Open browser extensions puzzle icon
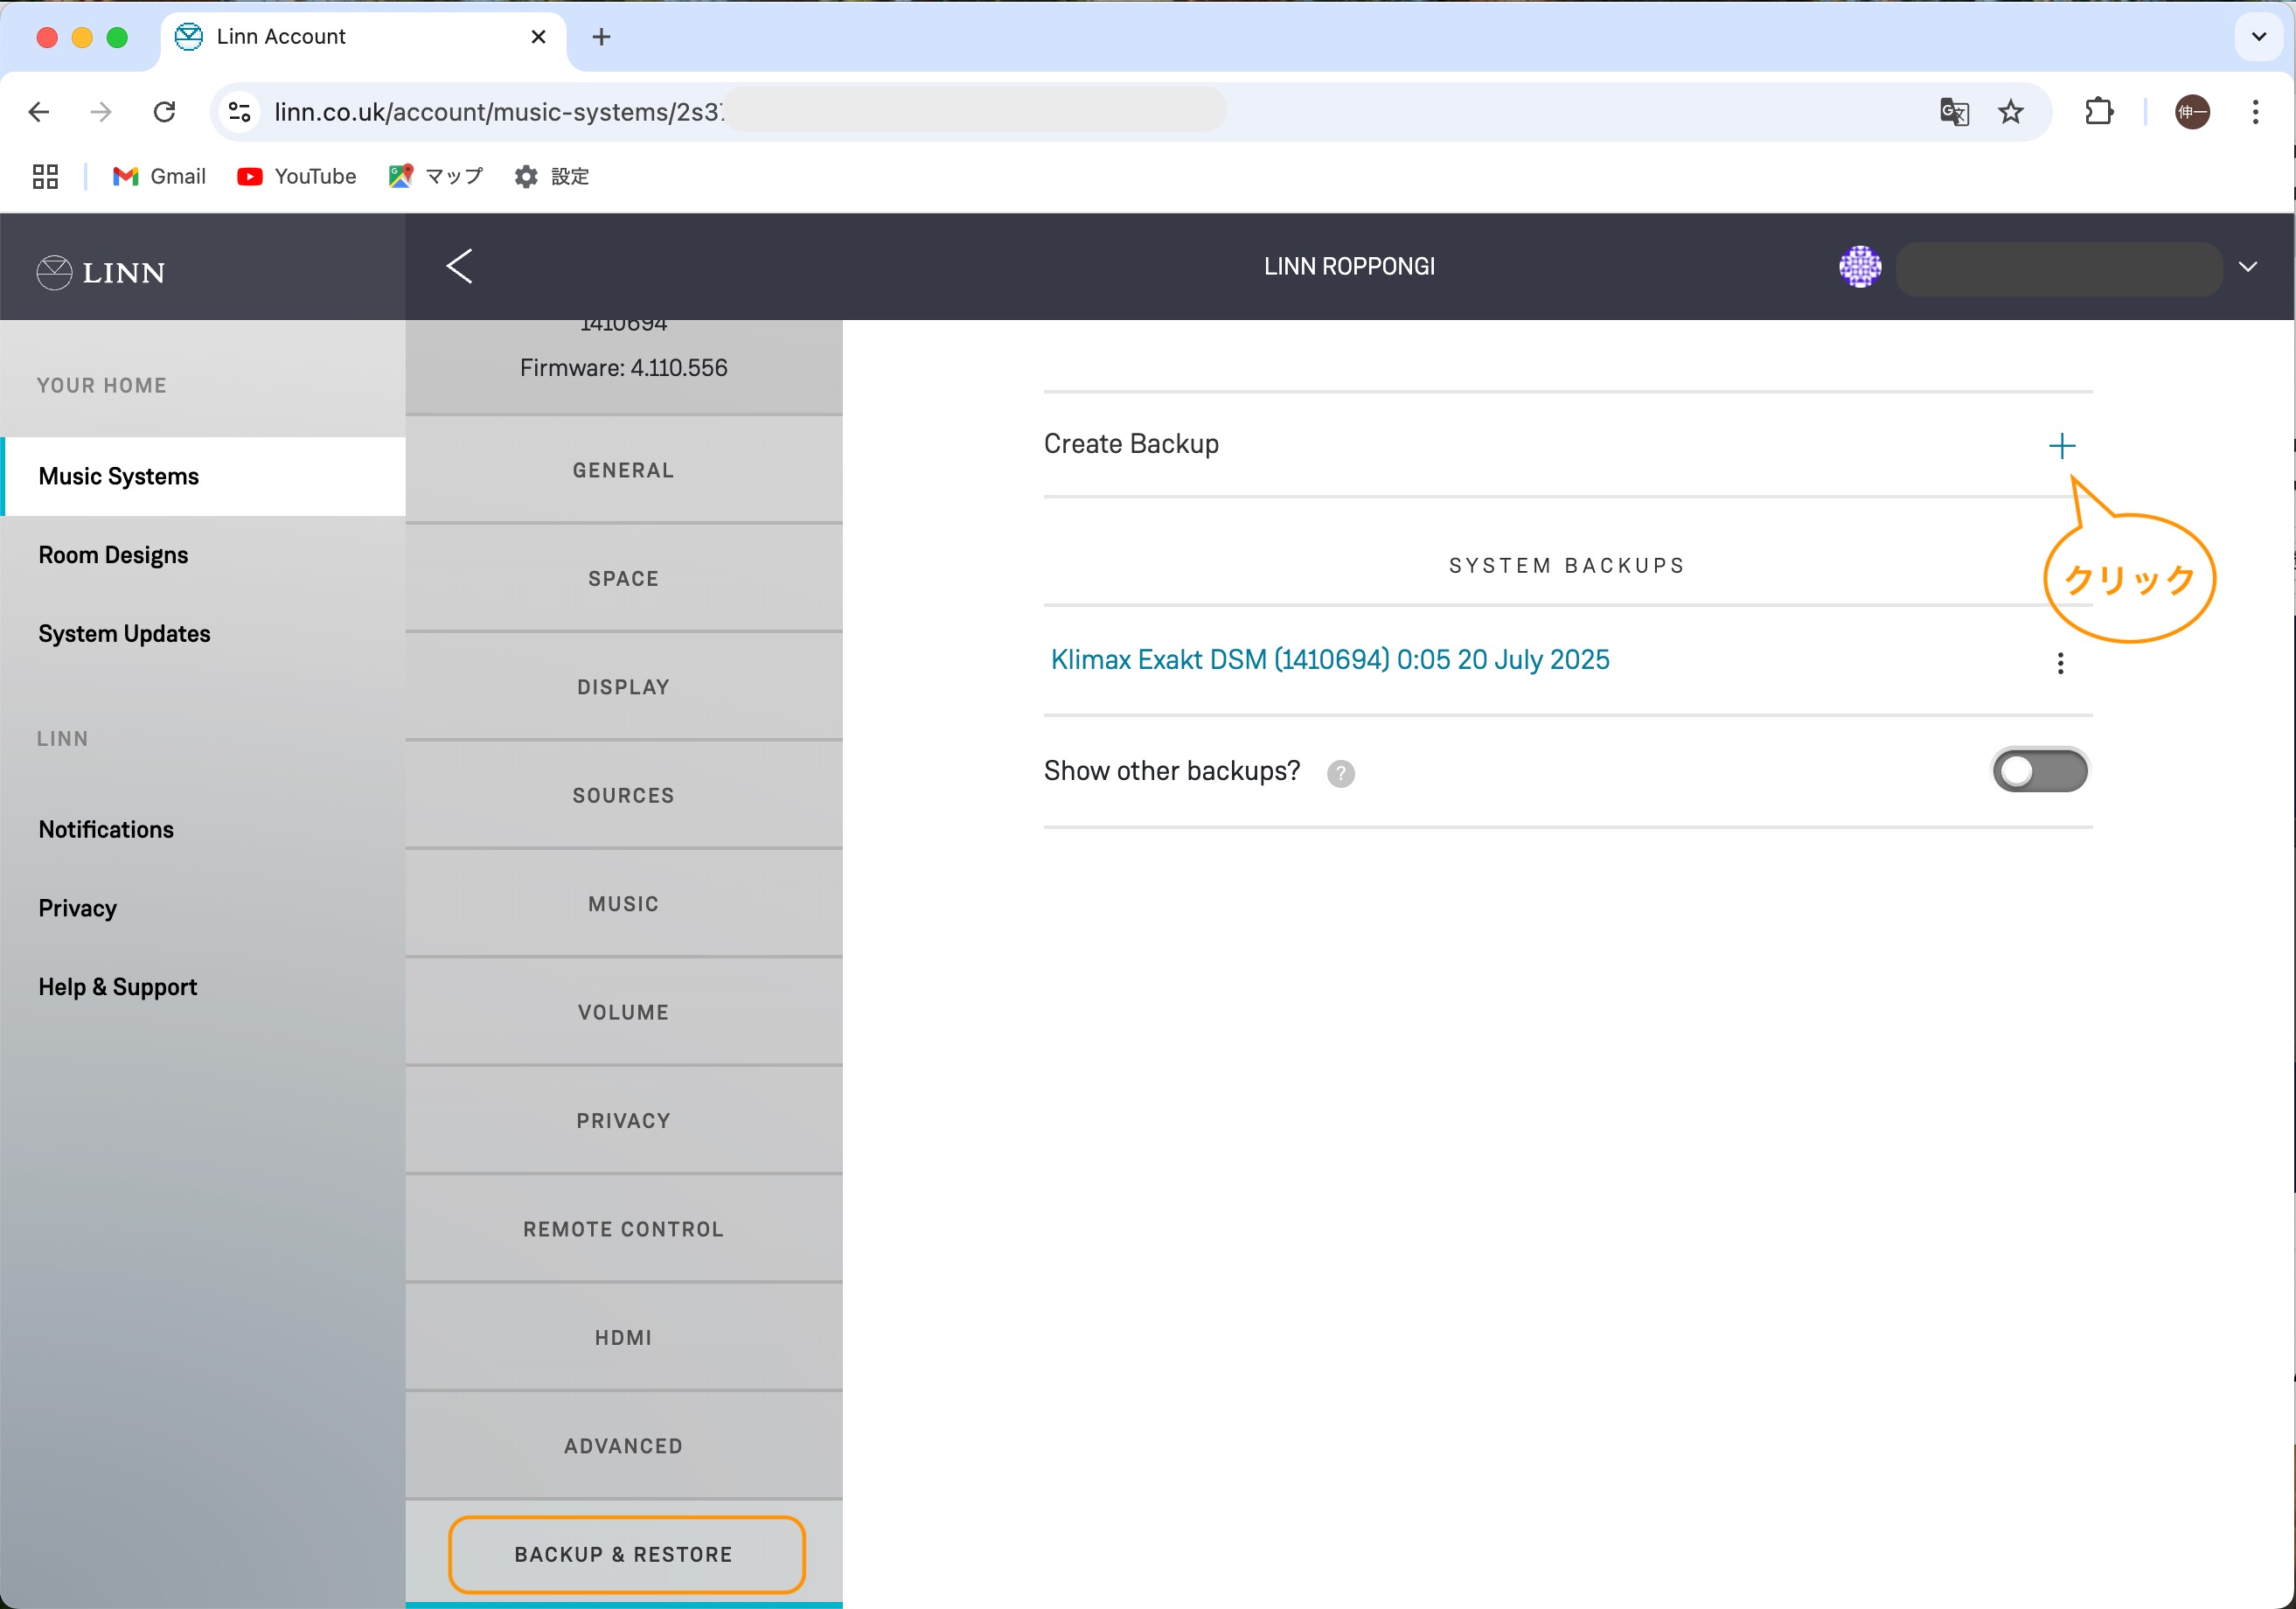 (2099, 112)
